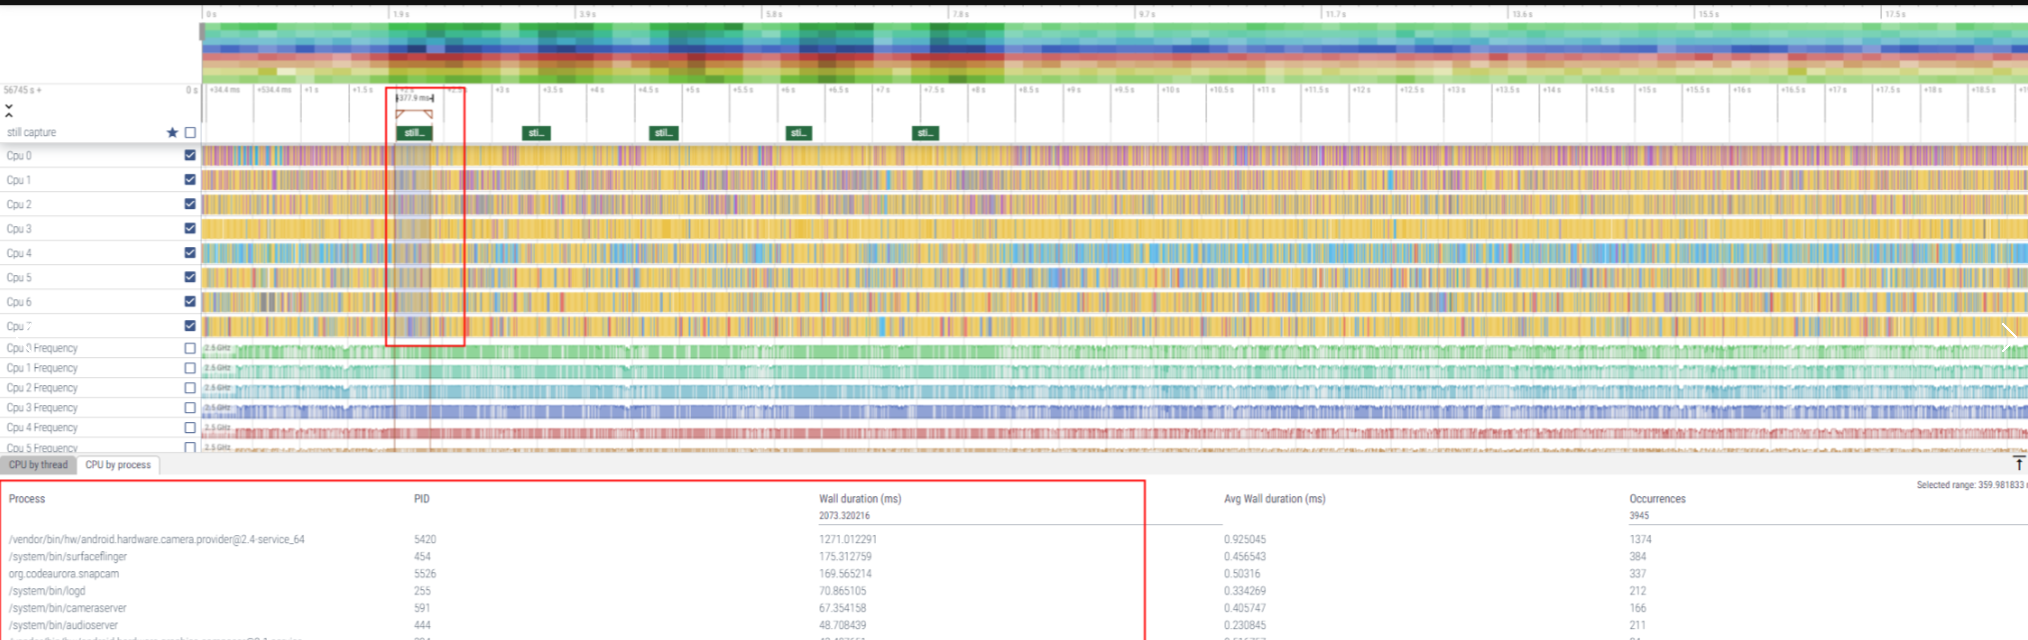
Task: Click the overview minimap timeline
Action: tap(1114, 52)
